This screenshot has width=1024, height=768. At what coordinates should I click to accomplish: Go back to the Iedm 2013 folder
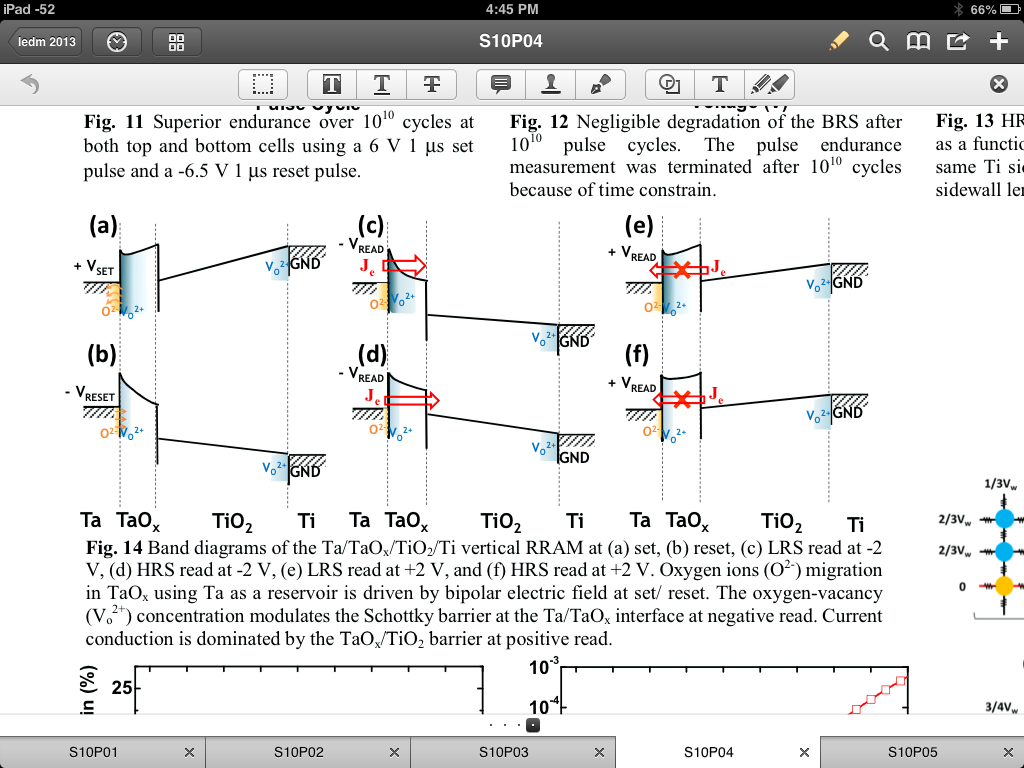[x=44, y=42]
